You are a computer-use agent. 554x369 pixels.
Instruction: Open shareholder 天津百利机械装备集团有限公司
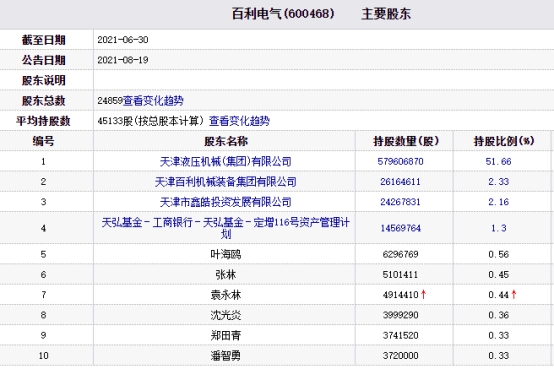tap(225, 182)
